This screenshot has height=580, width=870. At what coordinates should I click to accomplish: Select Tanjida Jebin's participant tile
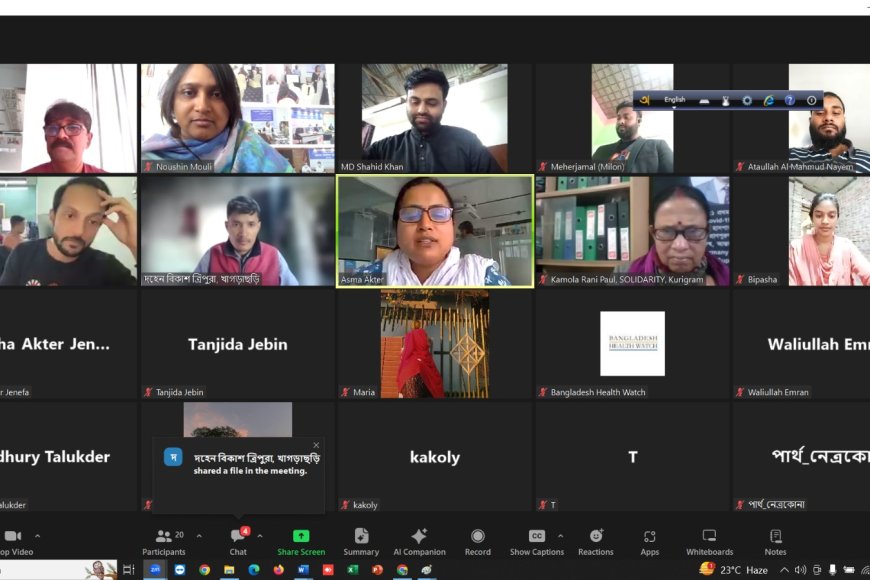point(237,344)
